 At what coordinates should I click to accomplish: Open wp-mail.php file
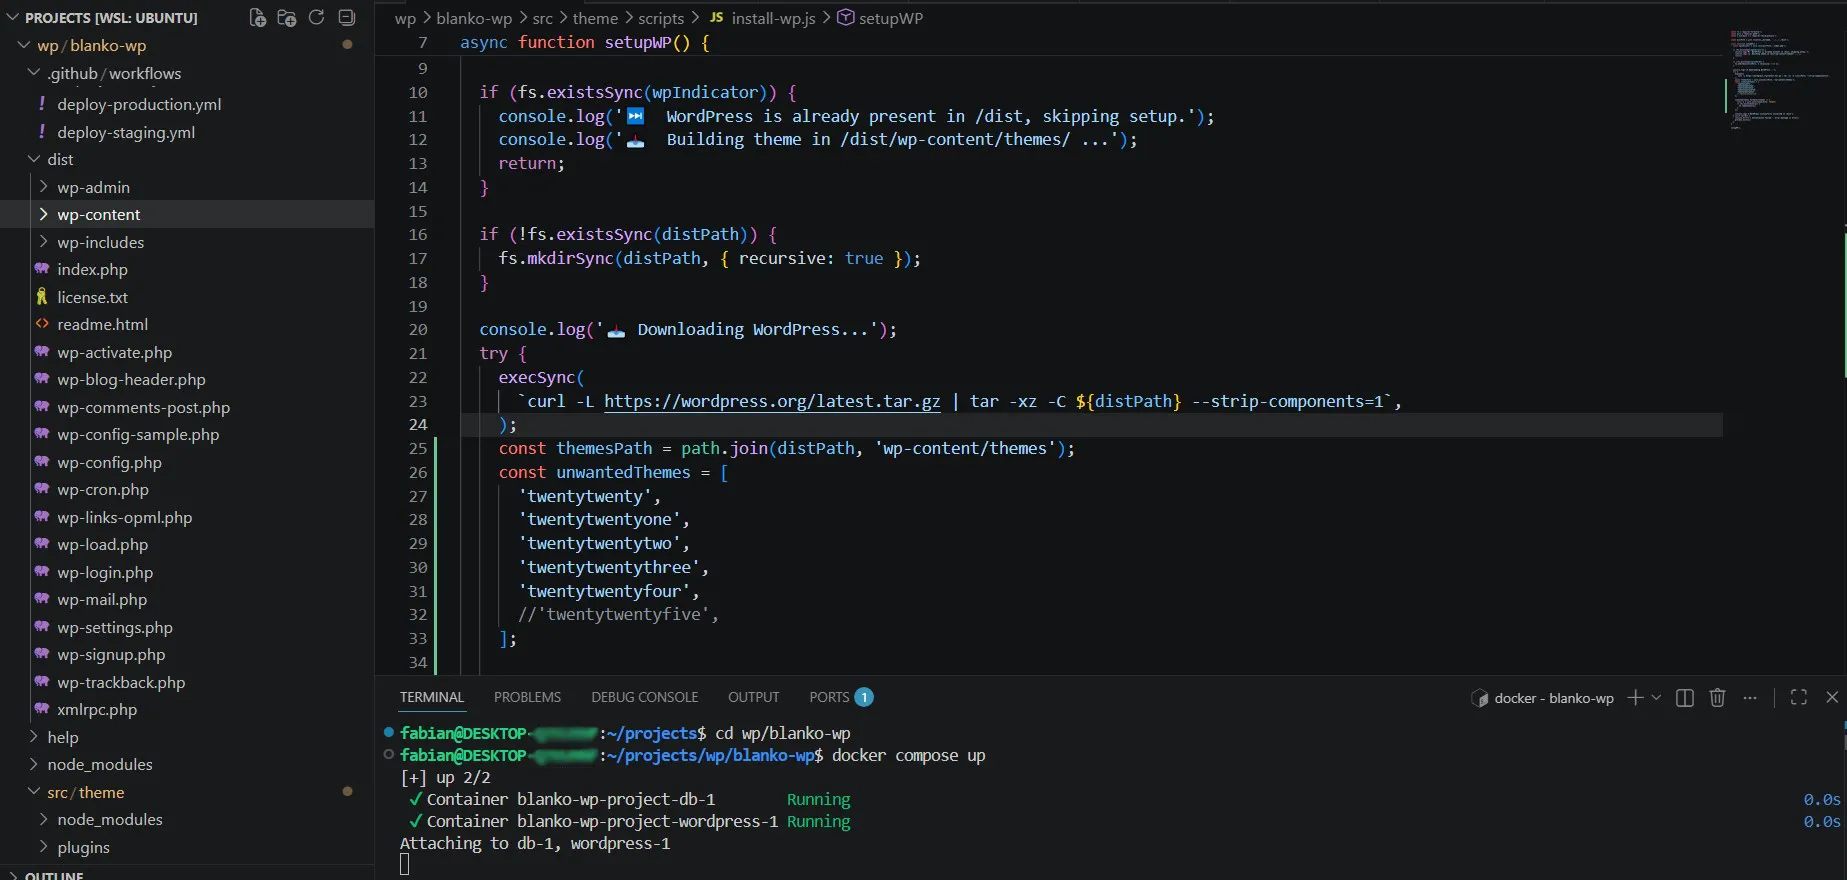tap(102, 599)
